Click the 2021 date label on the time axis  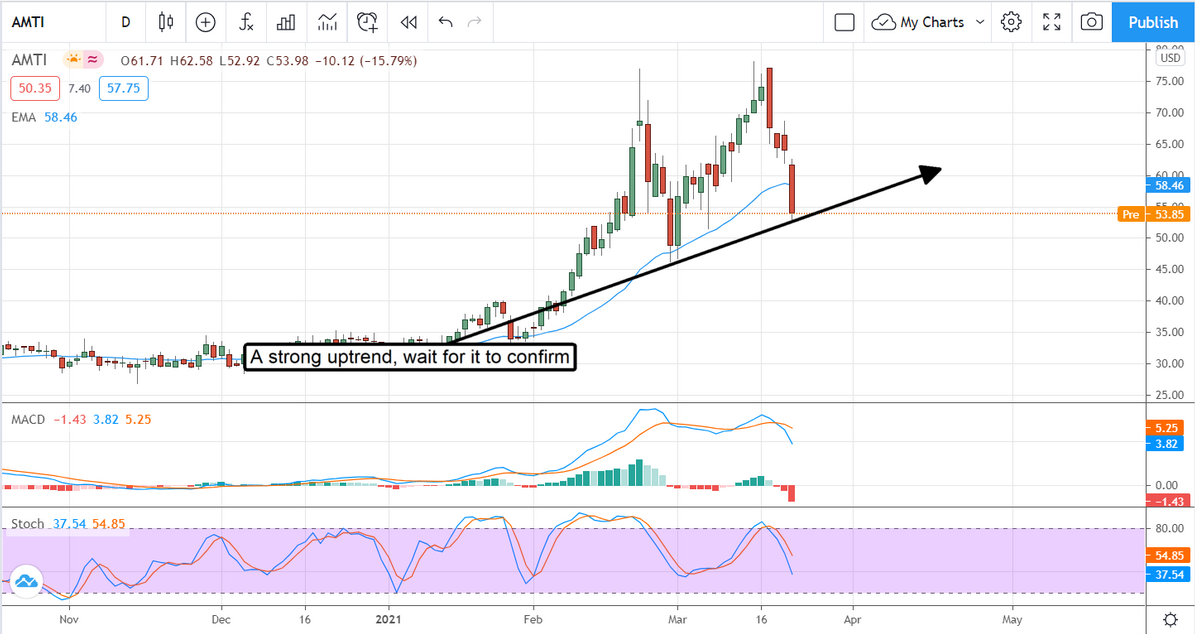click(x=389, y=619)
